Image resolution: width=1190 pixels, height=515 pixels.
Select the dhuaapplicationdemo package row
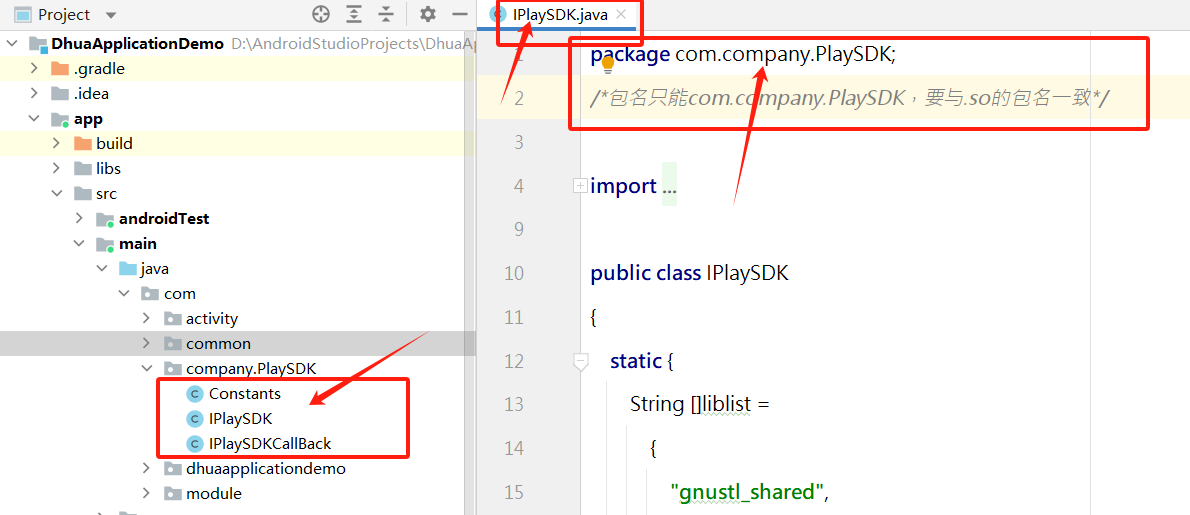pyautogui.click(x=238, y=469)
